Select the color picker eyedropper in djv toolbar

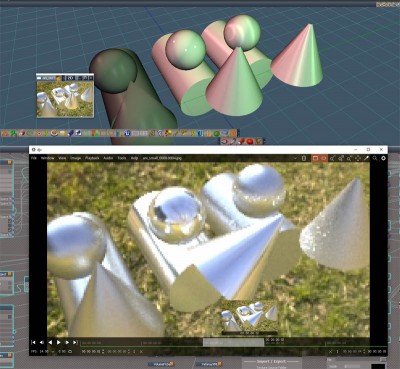(x=366, y=158)
